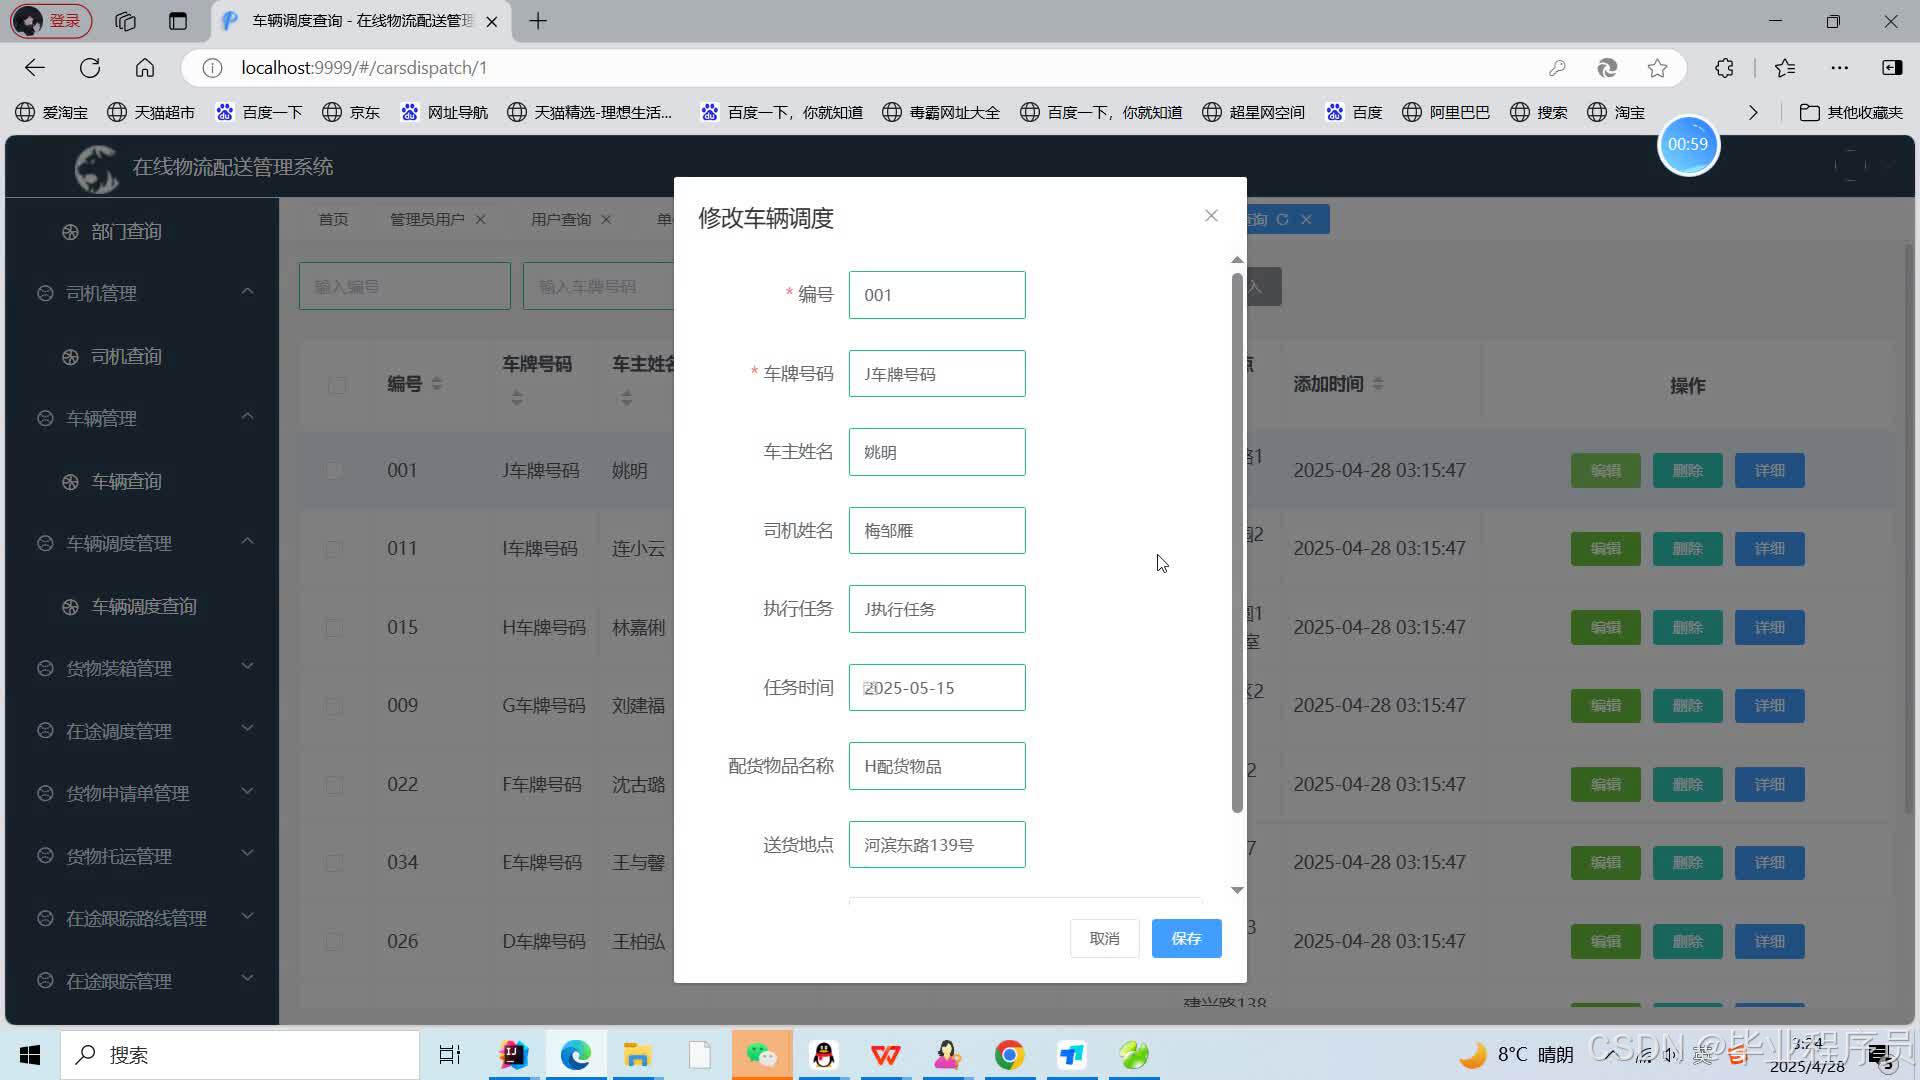Check the checkbox for row 015
This screenshot has height=1080, width=1920.
pos(334,627)
